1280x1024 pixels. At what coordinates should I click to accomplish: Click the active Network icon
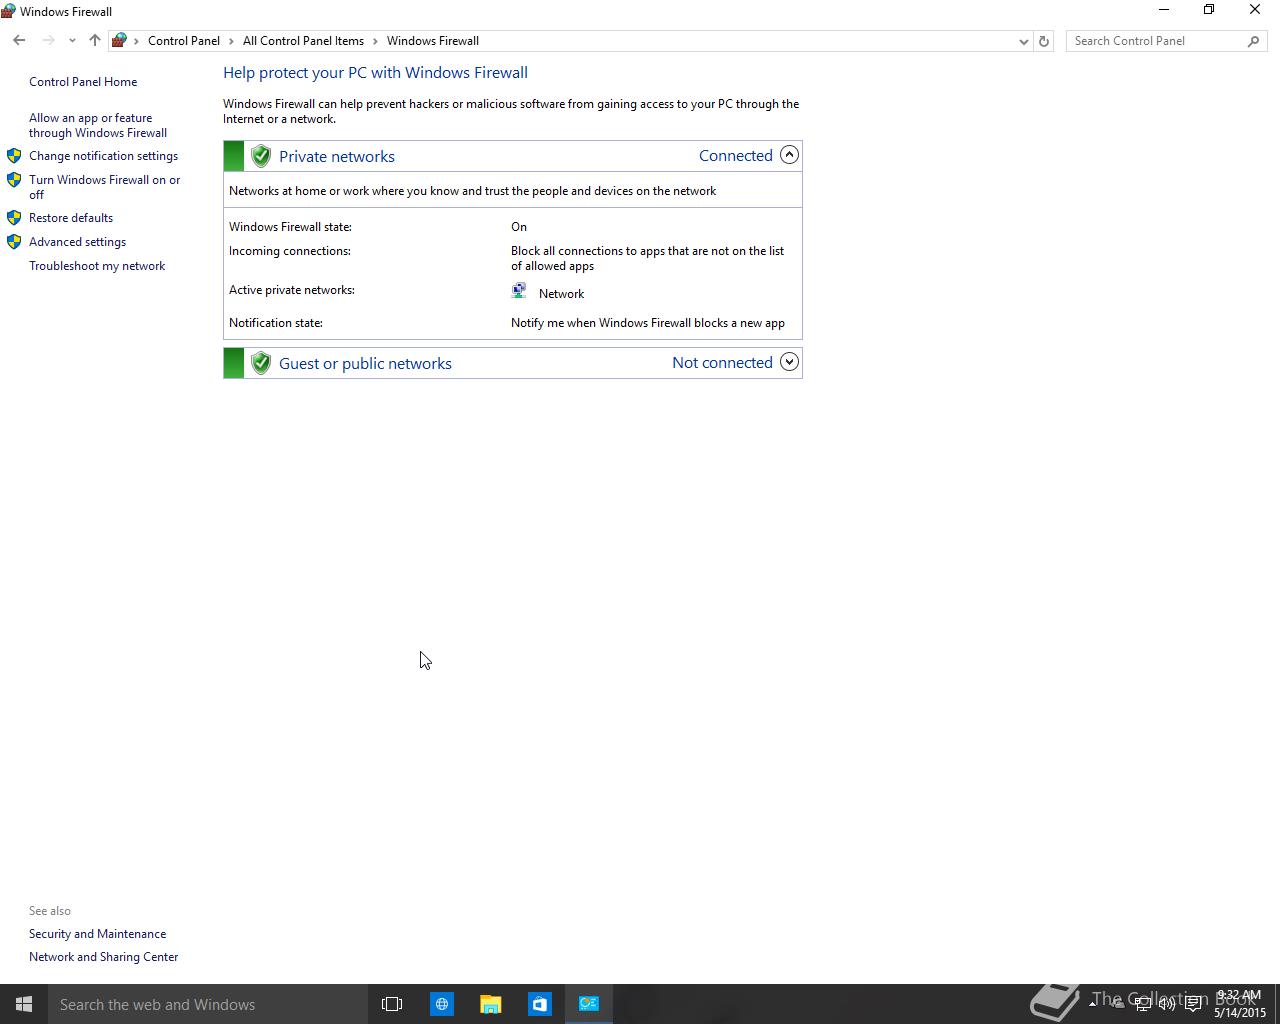pos(519,291)
